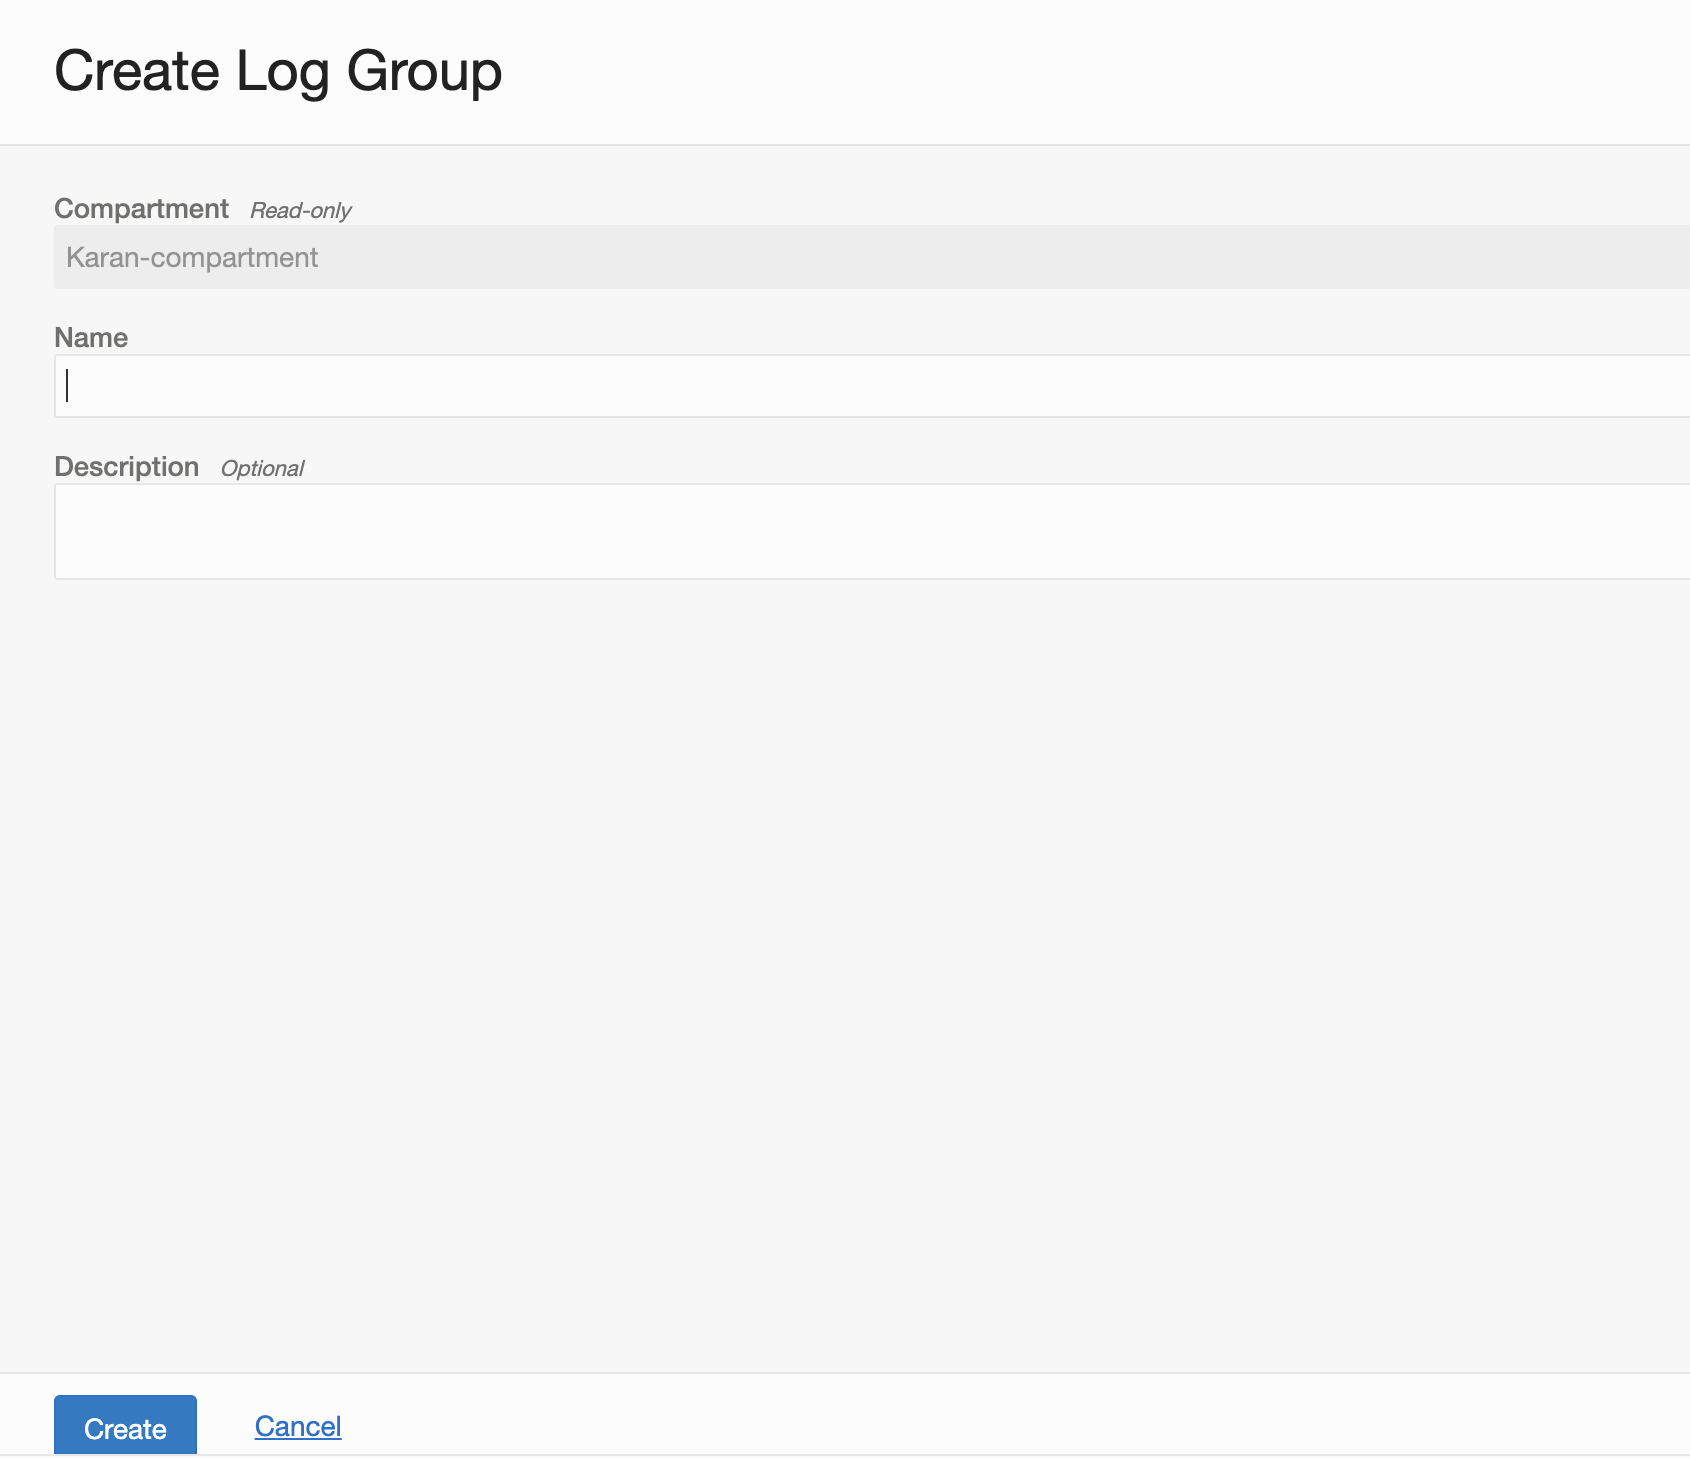Click Karan-compartment text in the field
The height and width of the screenshot is (1458, 1690).
(192, 257)
